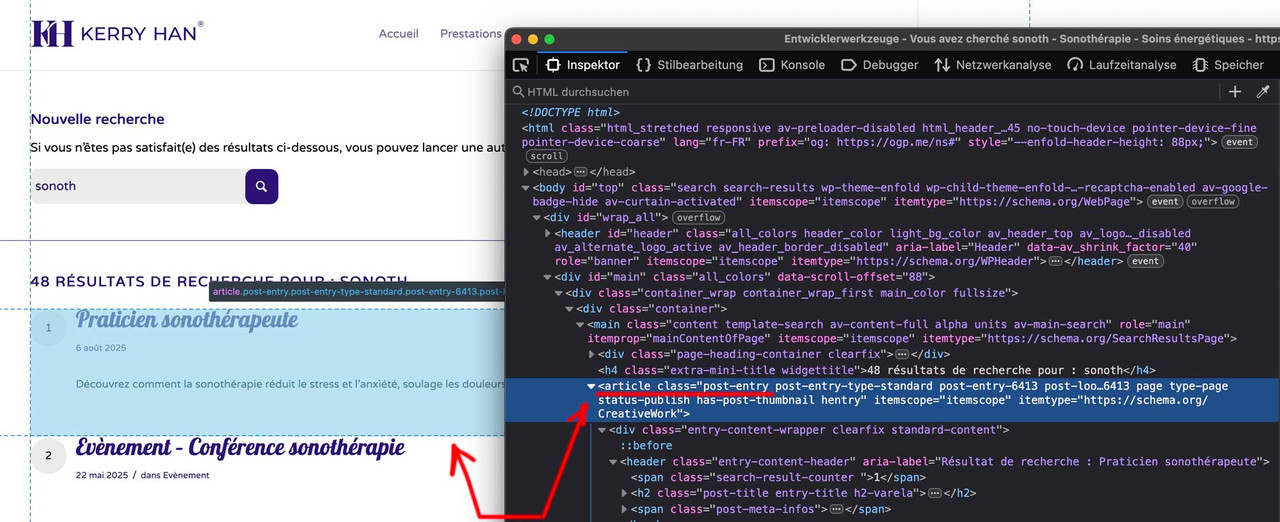
Task: Expand the head node in the markup tree
Action: 527,172
